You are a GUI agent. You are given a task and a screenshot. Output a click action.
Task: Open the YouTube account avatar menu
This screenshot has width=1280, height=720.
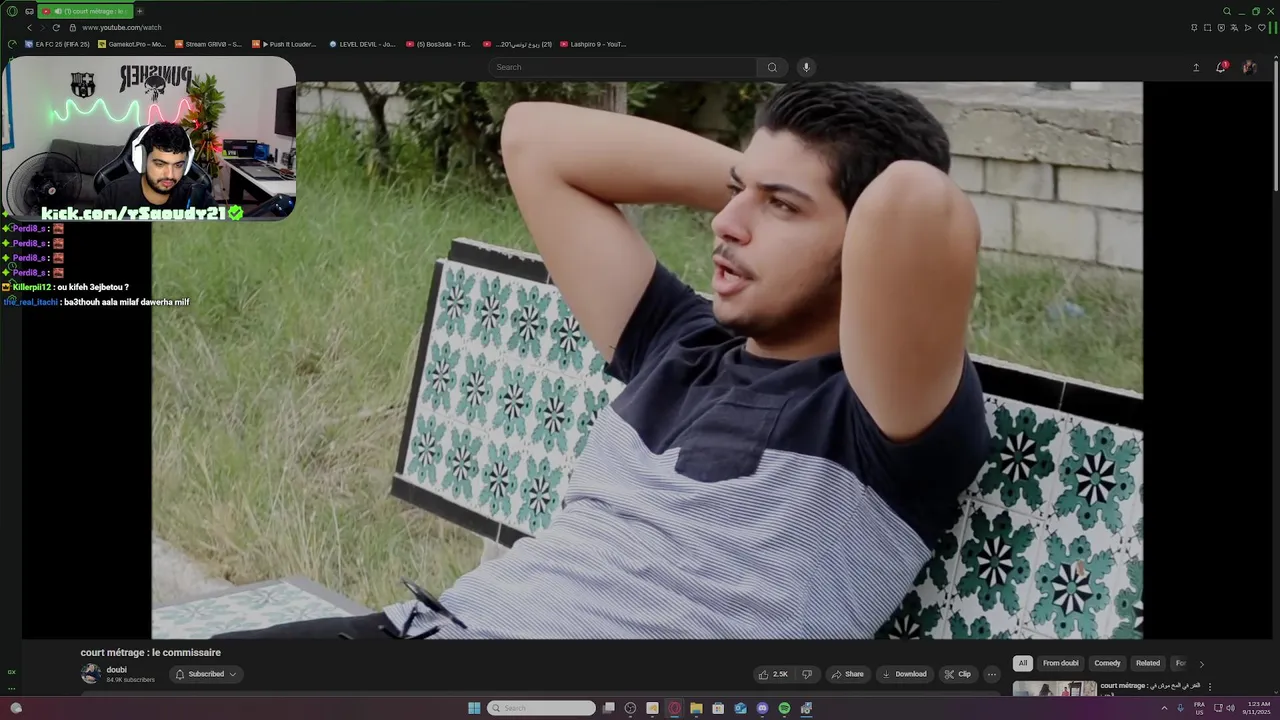point(1249,67)
